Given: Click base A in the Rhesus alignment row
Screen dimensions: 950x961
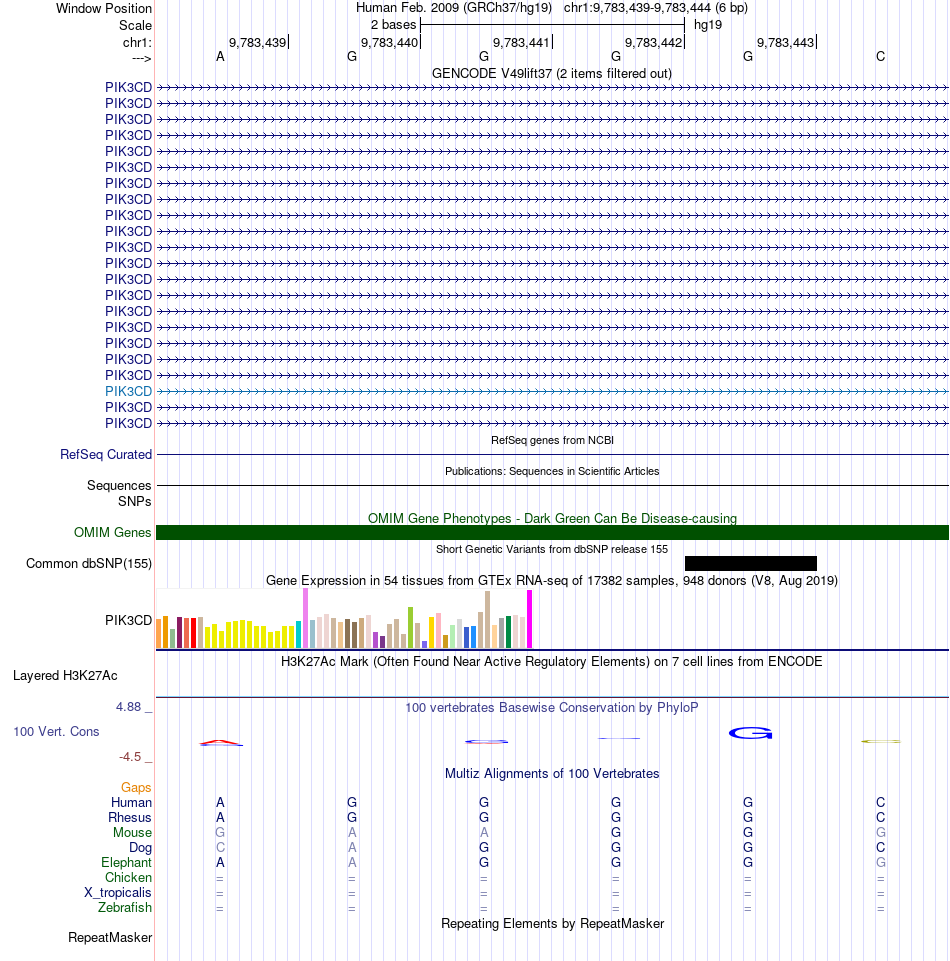Looking at the screenshot, I should (220, 818).
